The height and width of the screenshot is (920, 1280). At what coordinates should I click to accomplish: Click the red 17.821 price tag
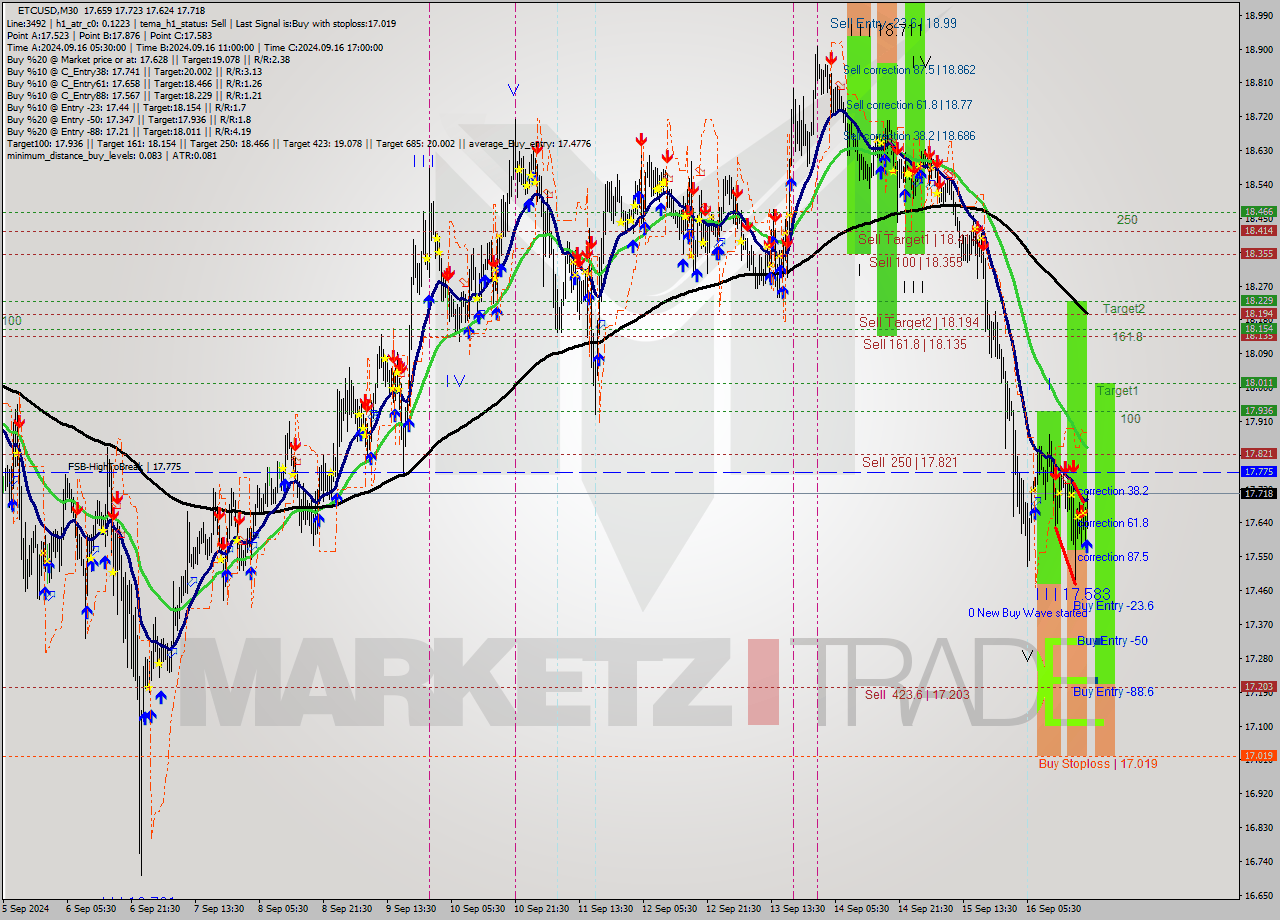point(1258,453)
